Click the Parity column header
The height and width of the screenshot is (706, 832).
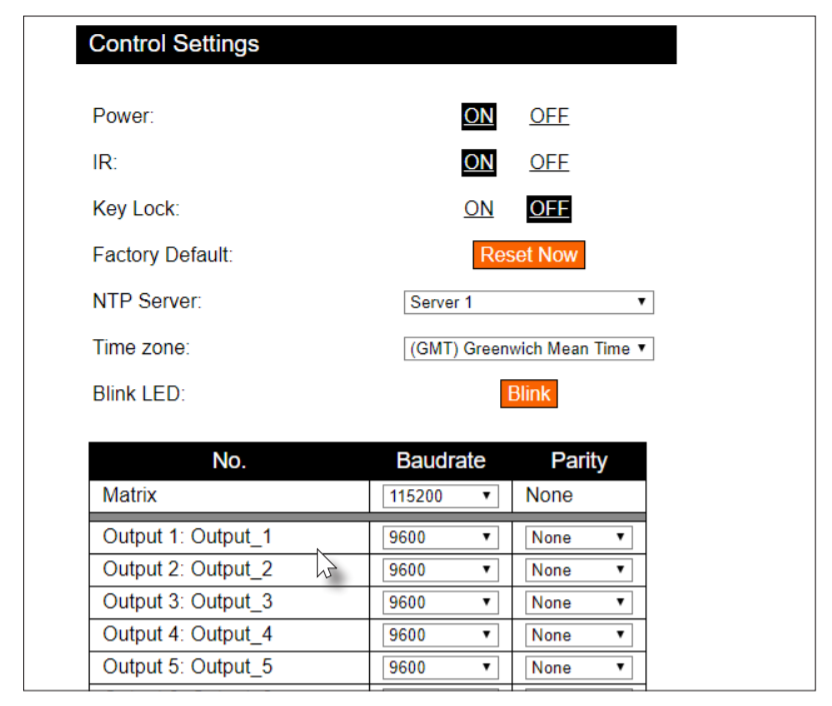click(x=579, y=460)
